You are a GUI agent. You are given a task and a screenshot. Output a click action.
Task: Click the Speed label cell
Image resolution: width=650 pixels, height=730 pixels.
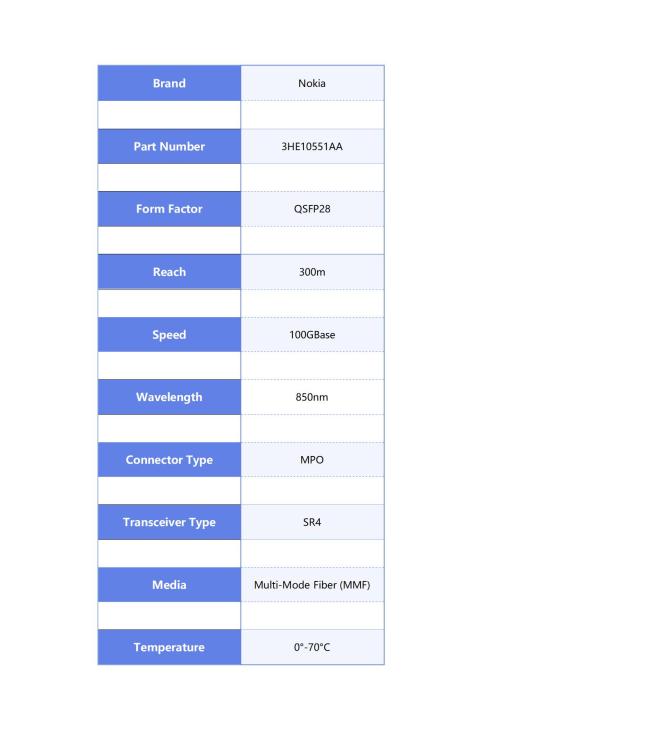(x=169, y=334)
